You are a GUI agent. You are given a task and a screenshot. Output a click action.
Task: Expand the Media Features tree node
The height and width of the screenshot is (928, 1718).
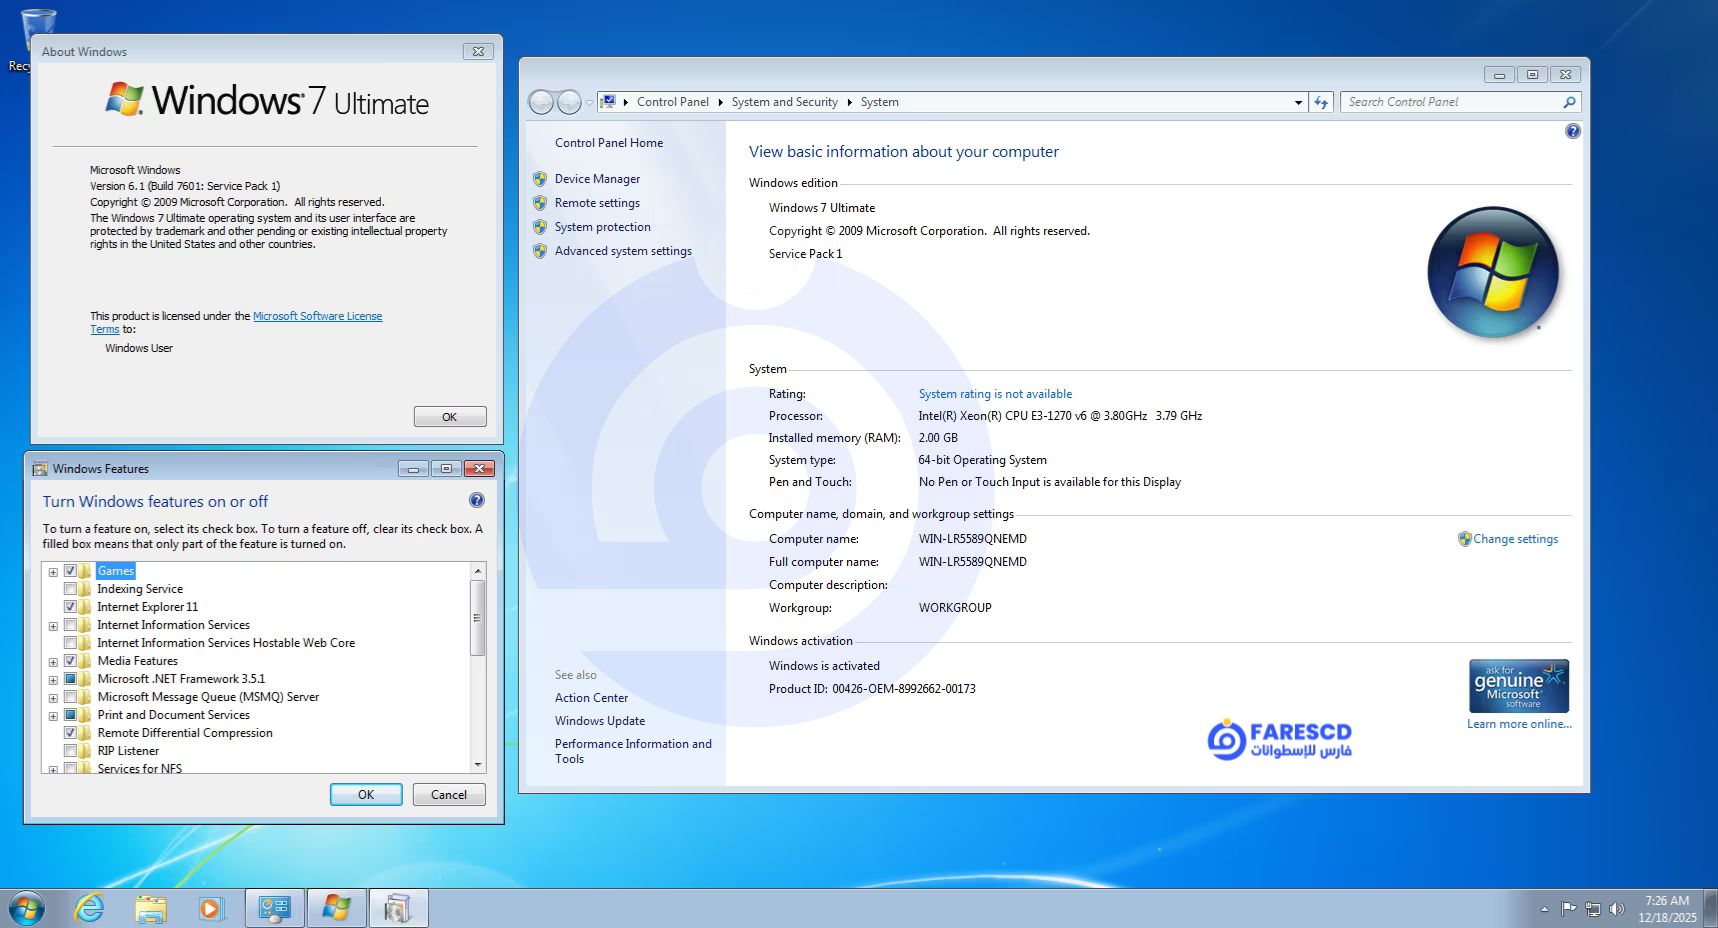(53, 662)
